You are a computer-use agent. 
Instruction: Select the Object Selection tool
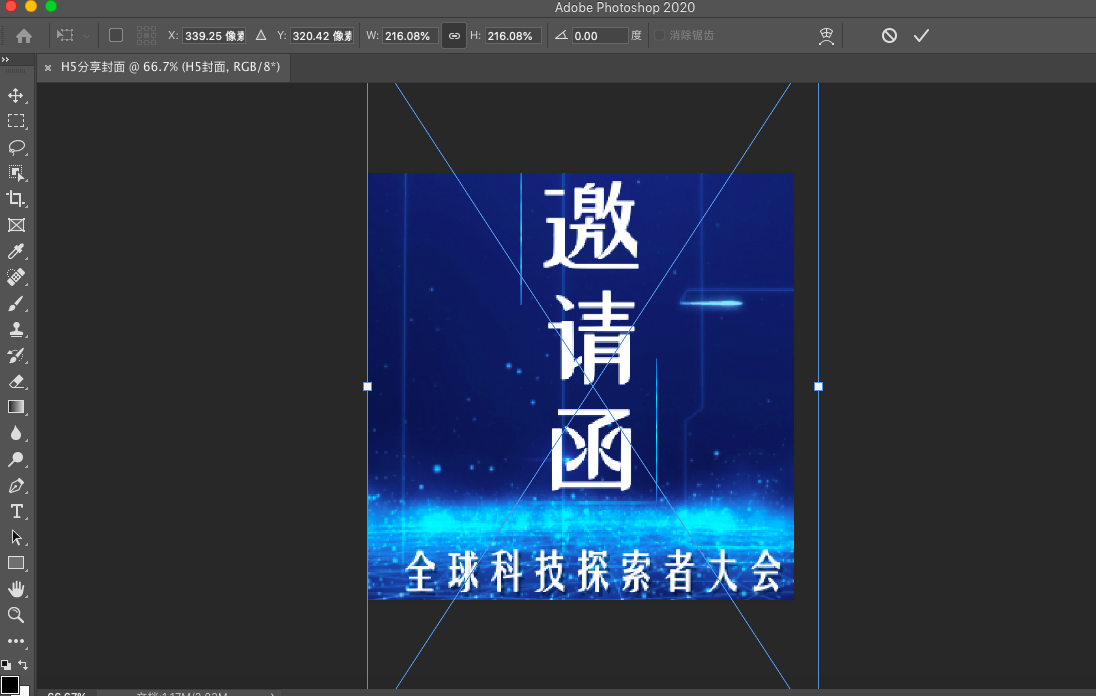(x=15, y=173)
